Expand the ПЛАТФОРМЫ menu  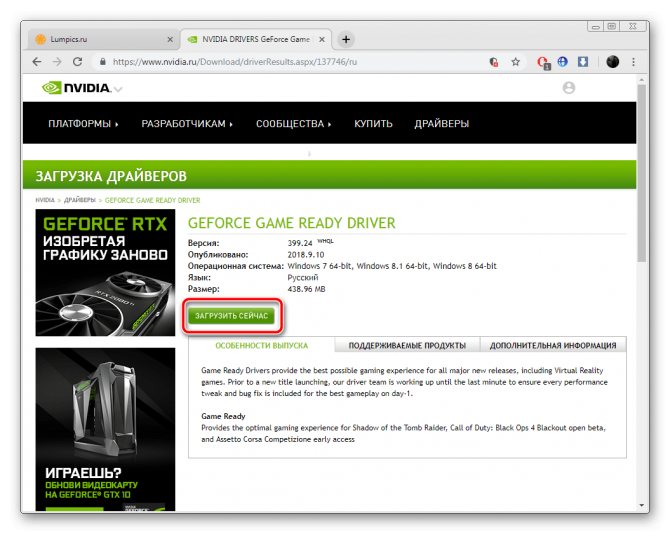(83, 124)
